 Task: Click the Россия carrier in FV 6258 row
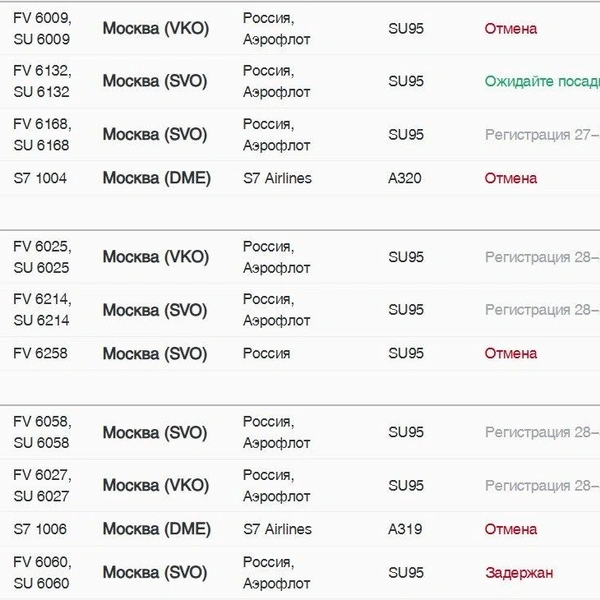pyautogui.click(x=266, y=353)
